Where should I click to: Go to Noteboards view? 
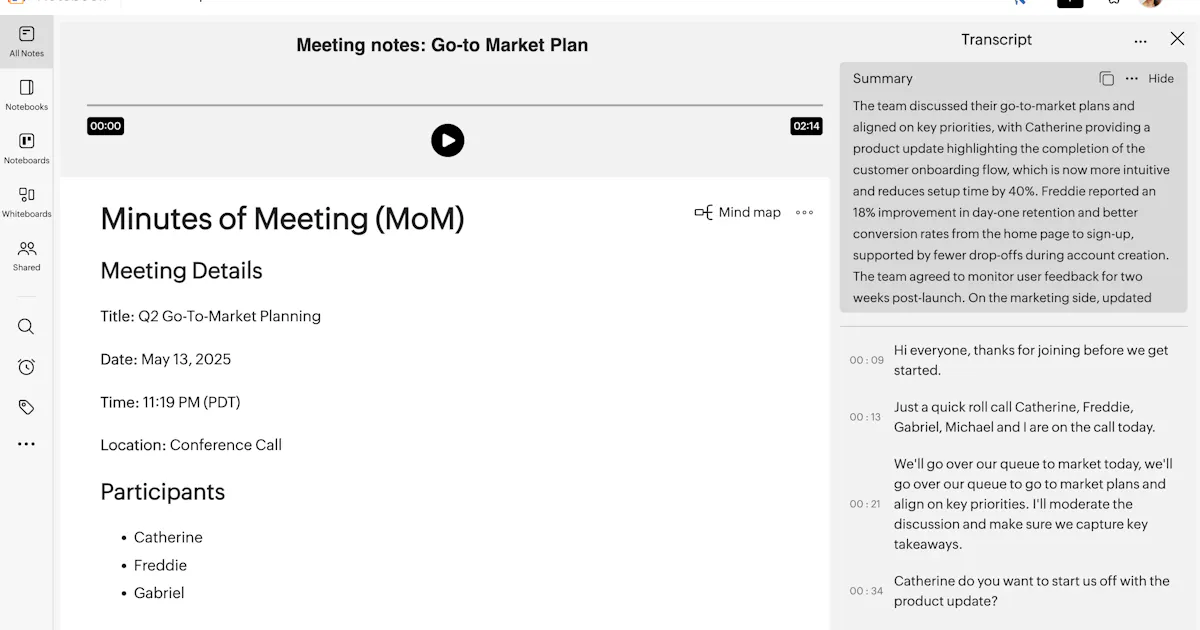click(27, 149)
